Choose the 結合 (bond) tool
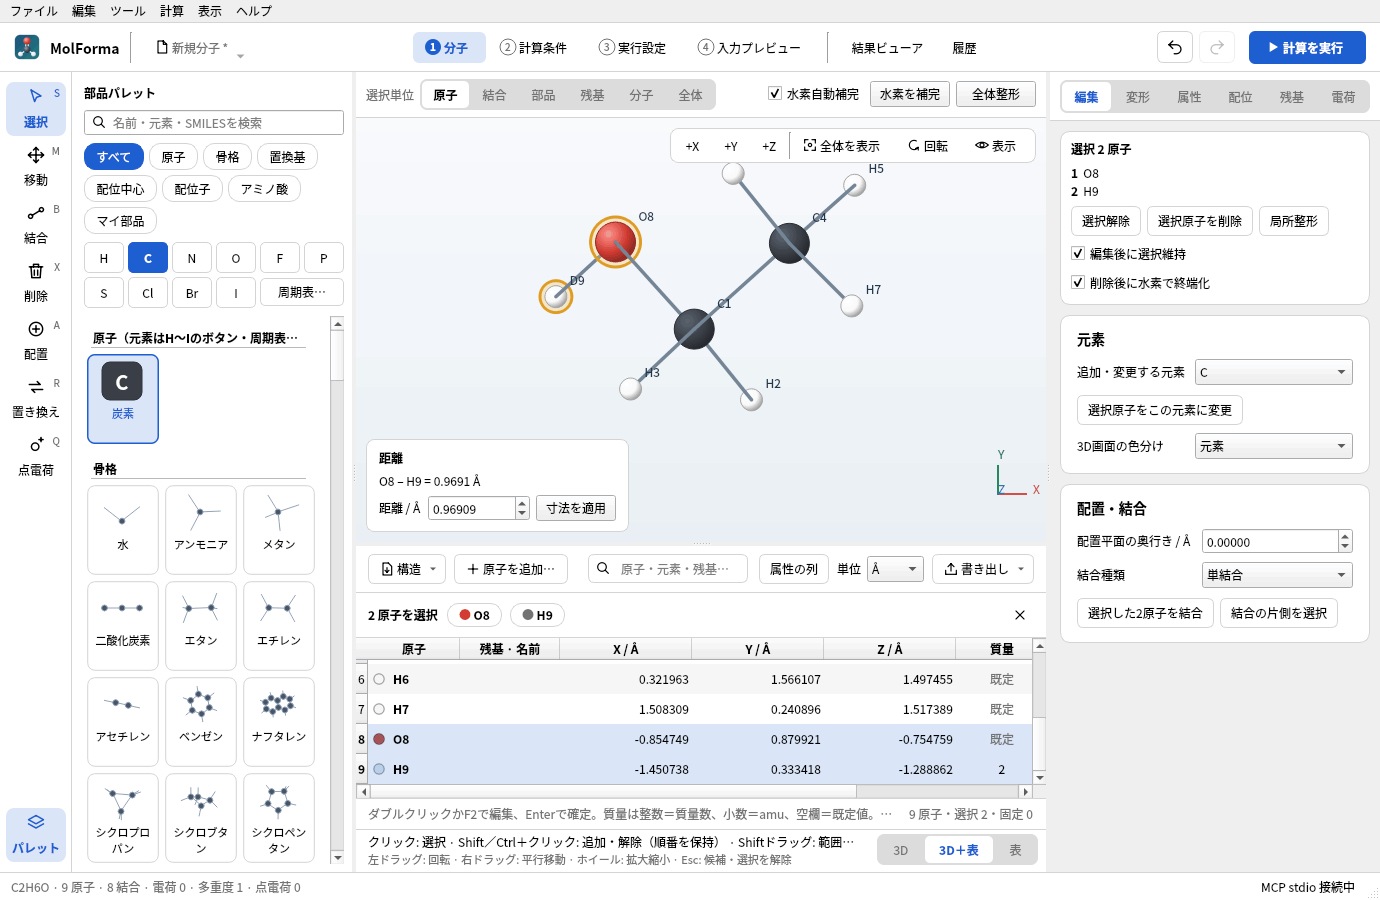1380x900 pixels. (36, 224)
